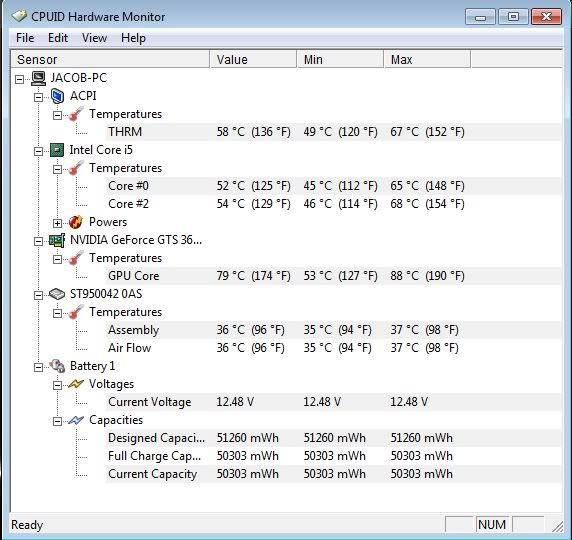Select the Air Flow row
Viewport: 572px width, 540px height.
click(334, 348)
